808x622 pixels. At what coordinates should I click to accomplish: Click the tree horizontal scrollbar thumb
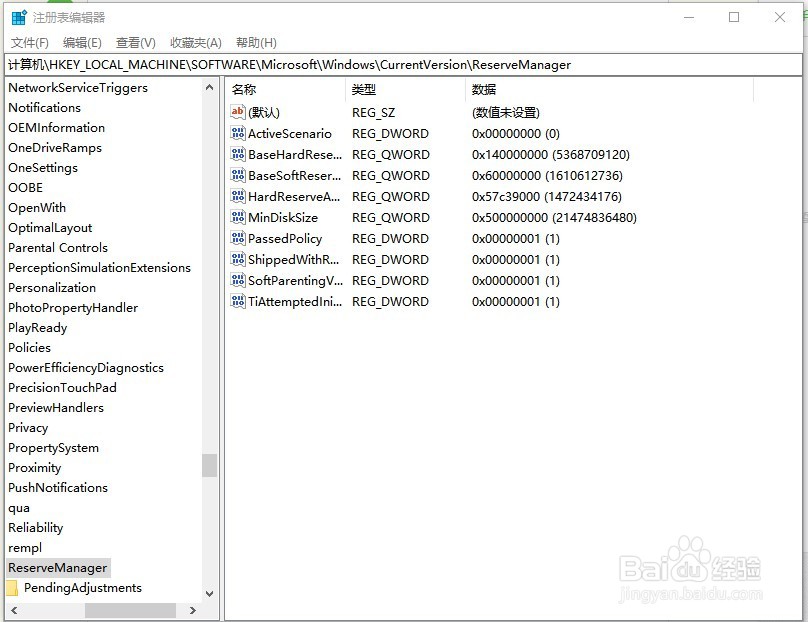coord(130,611)
